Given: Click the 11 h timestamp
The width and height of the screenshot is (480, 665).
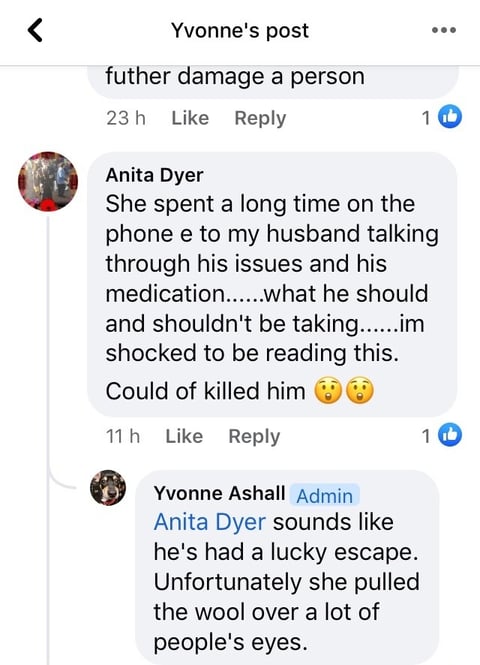Looking at the screenshot, I should (x=123, y=436).
